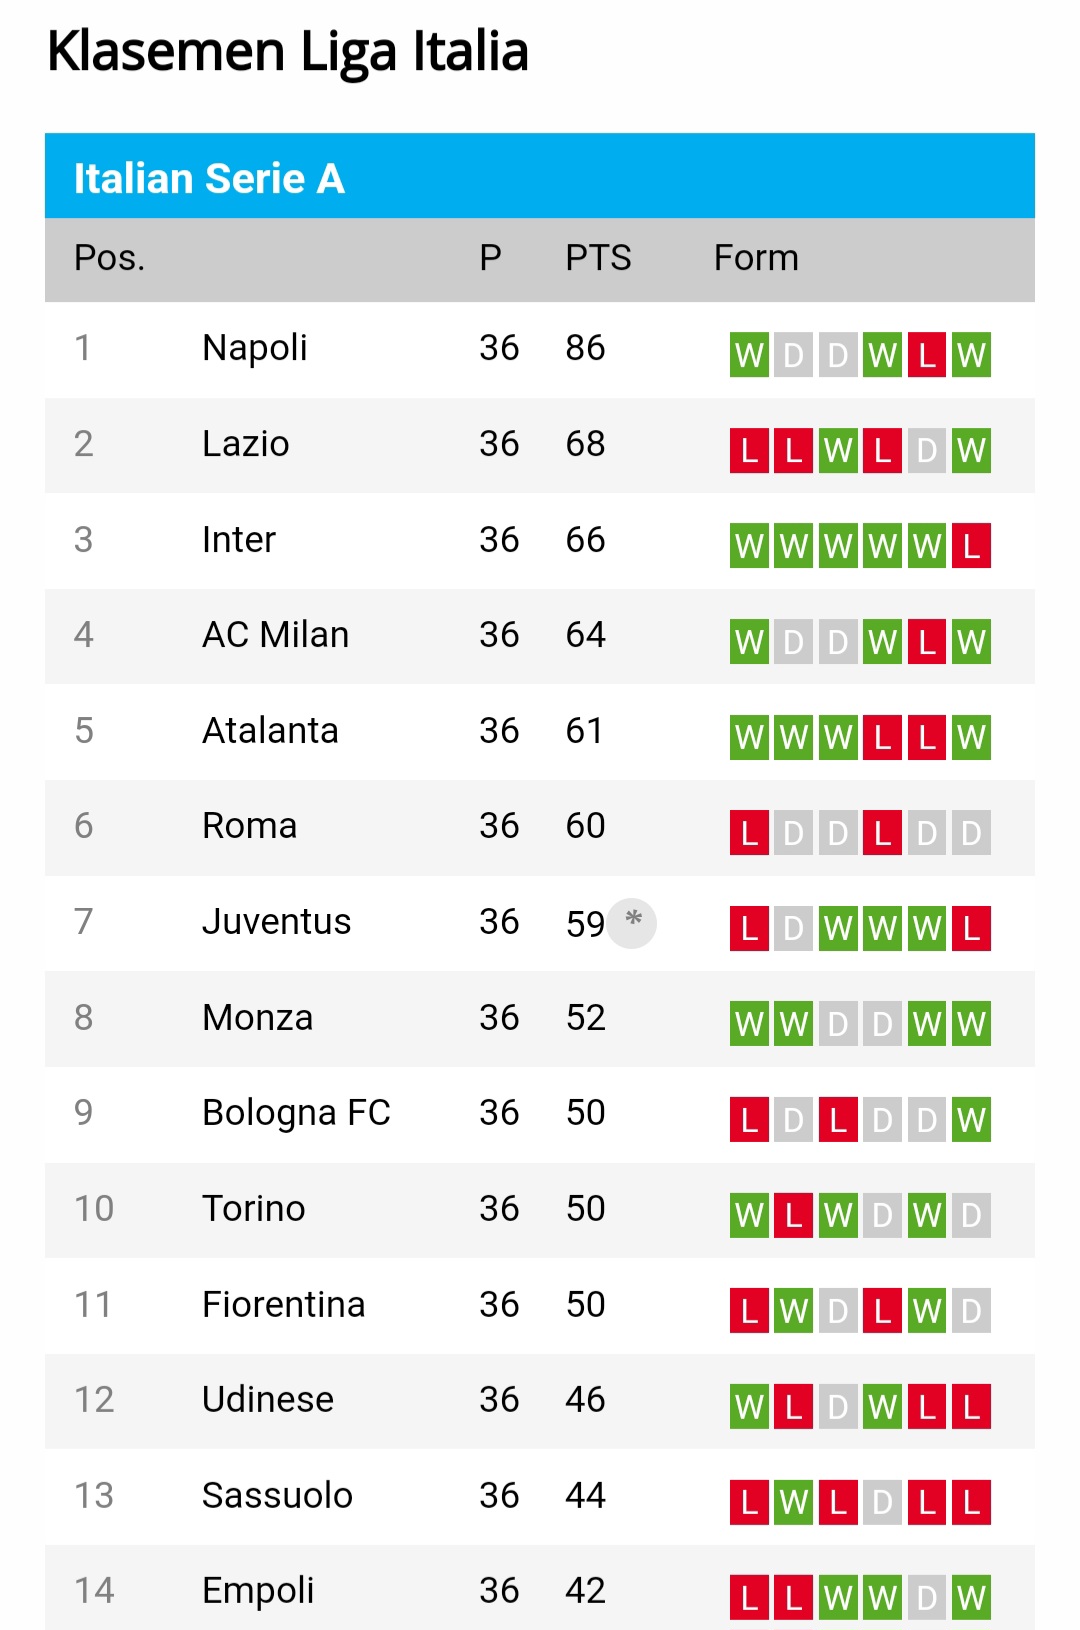Click the last green W in Atalanta's form

click(971, 737)
